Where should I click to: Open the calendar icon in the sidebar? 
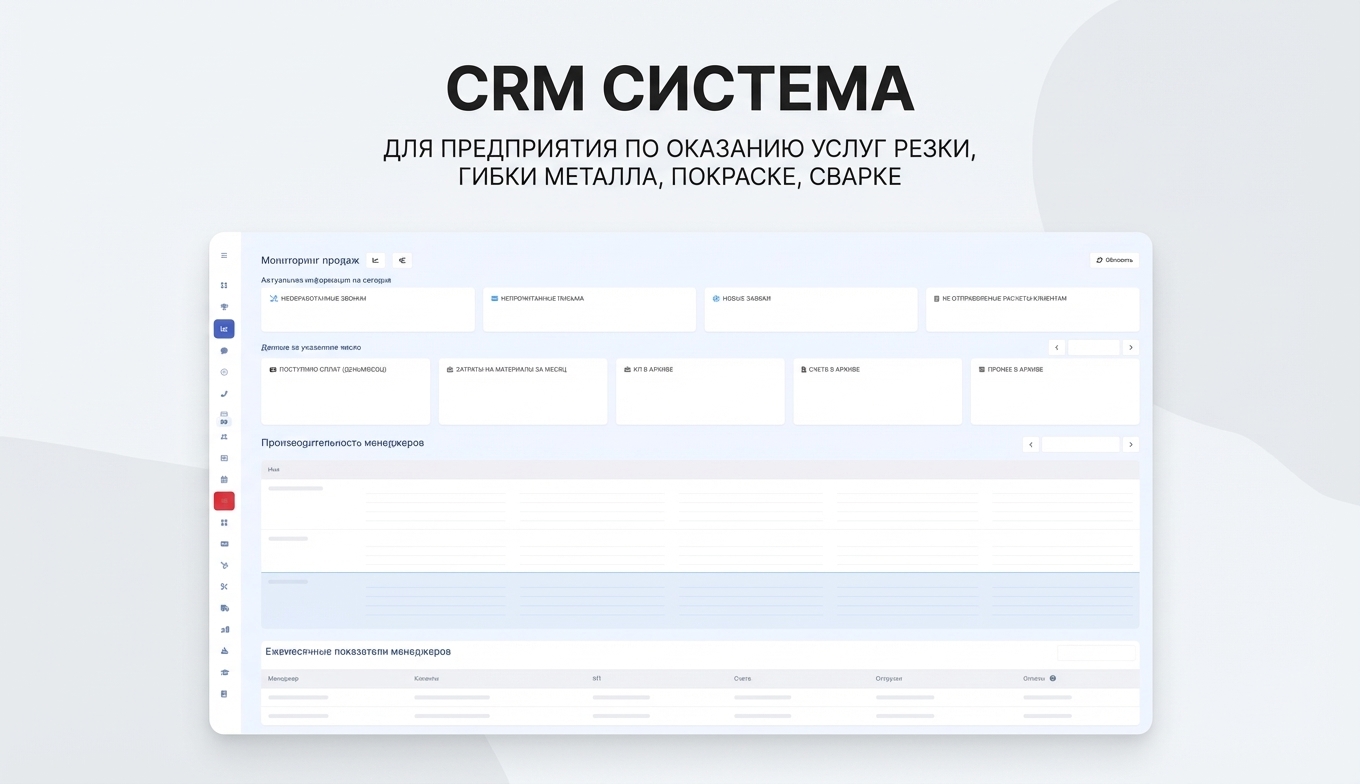(x=224, y=479)
